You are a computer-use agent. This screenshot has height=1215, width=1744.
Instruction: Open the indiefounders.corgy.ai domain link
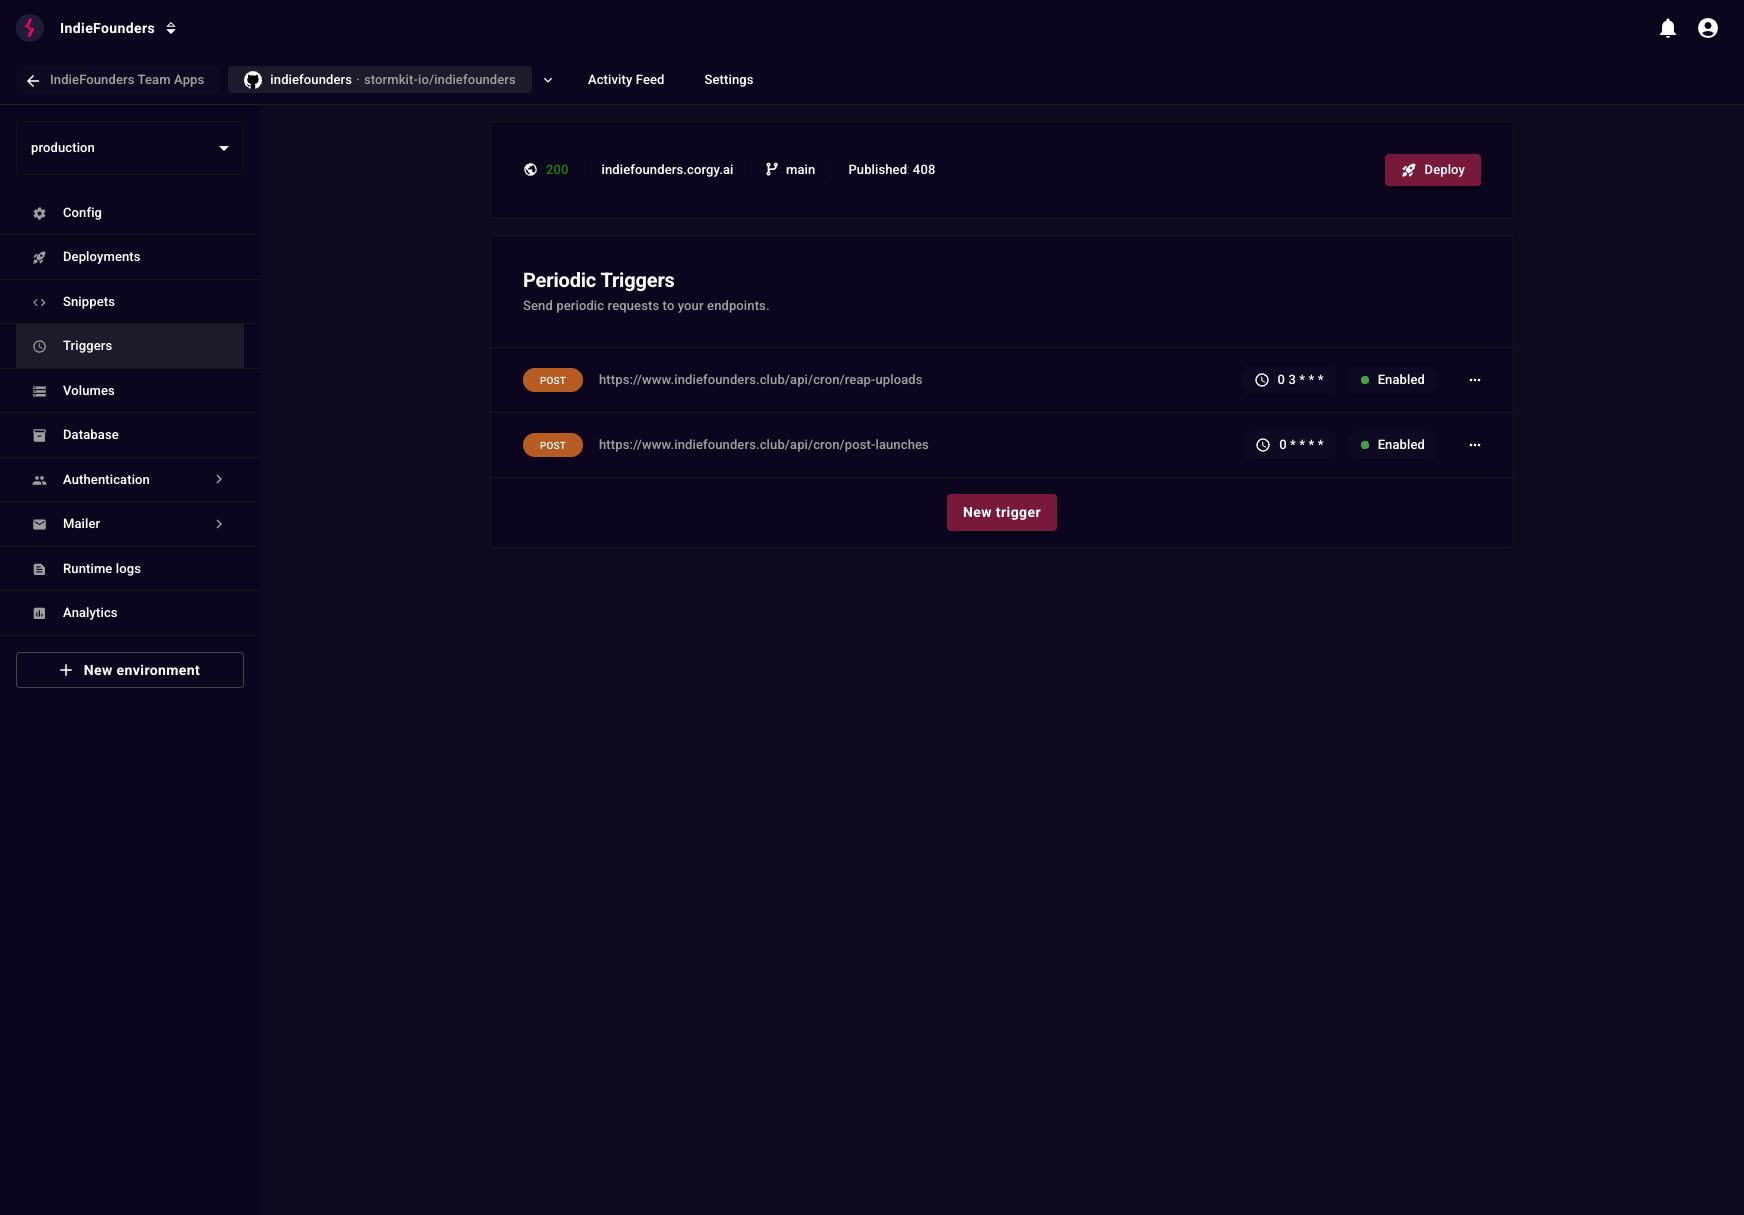coord(667,170)
